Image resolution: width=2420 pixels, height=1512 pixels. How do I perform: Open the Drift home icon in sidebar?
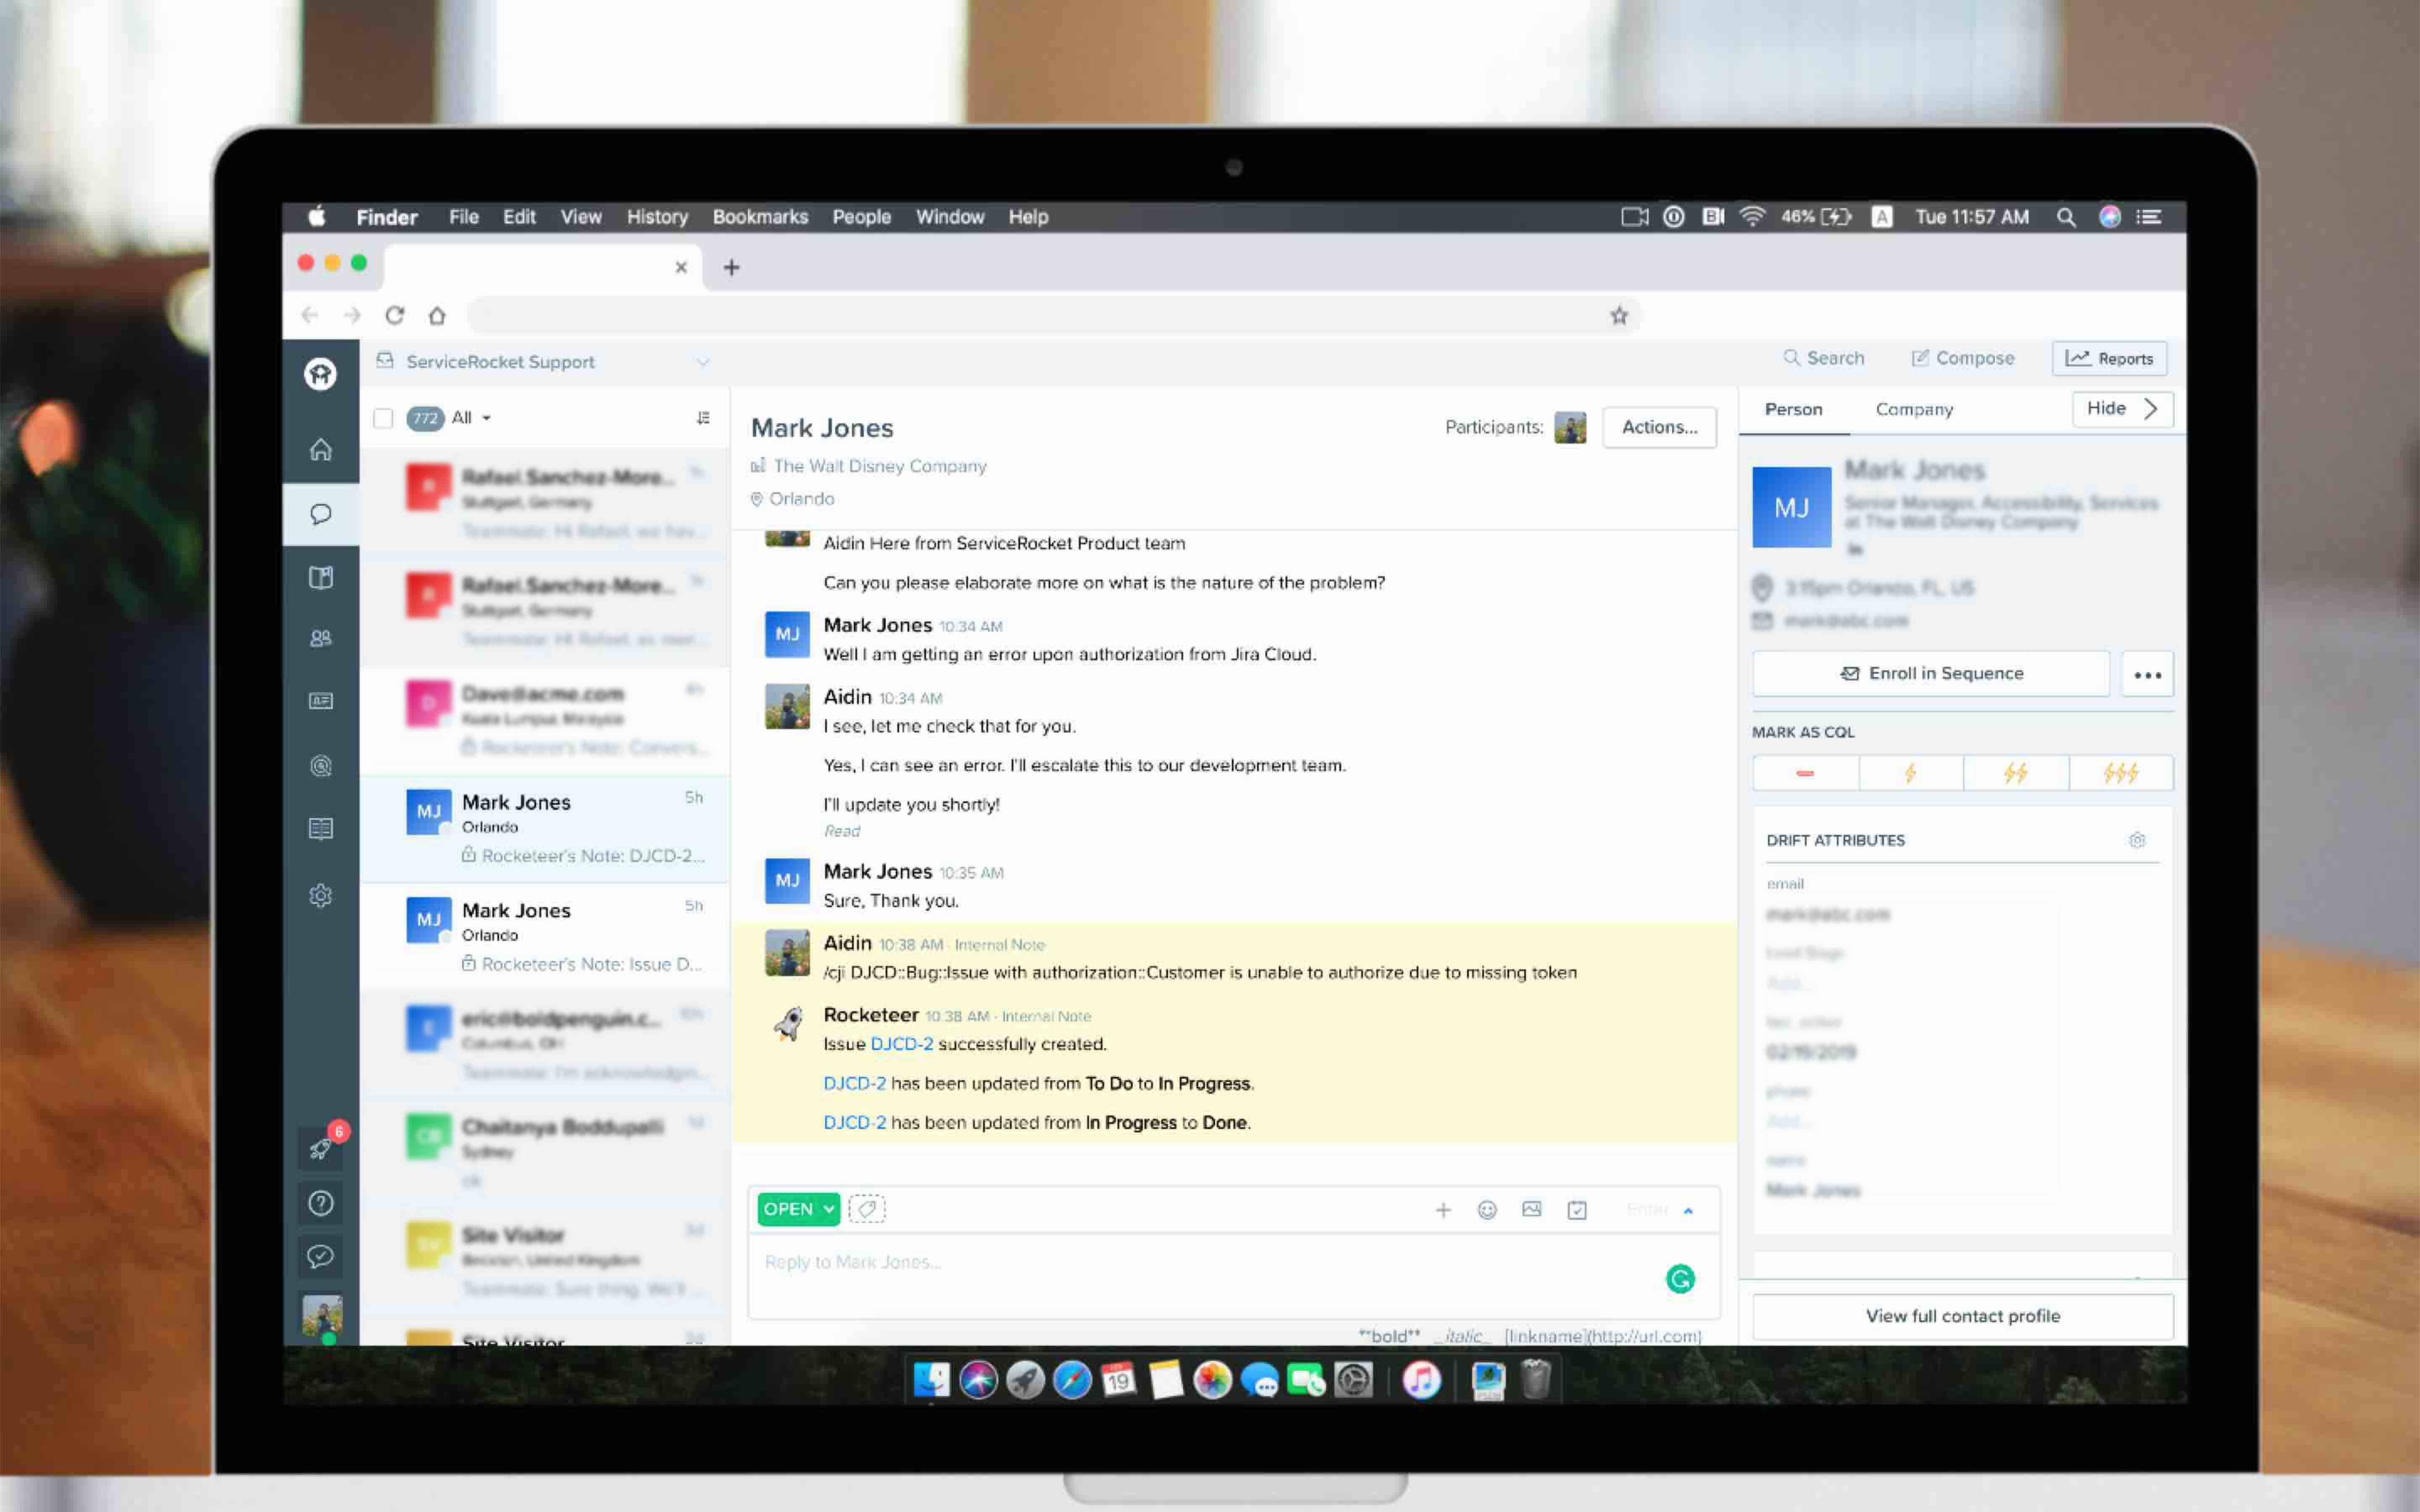click(x=320, y=450)
